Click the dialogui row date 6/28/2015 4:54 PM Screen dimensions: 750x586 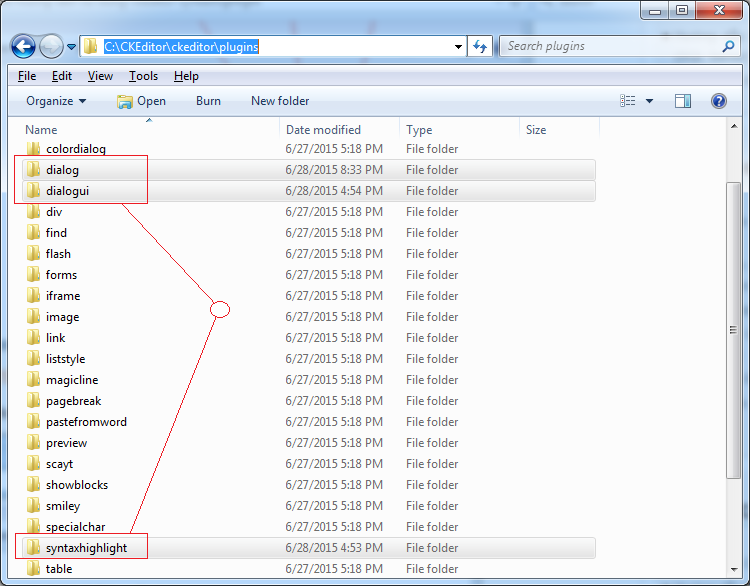point(334,191)
